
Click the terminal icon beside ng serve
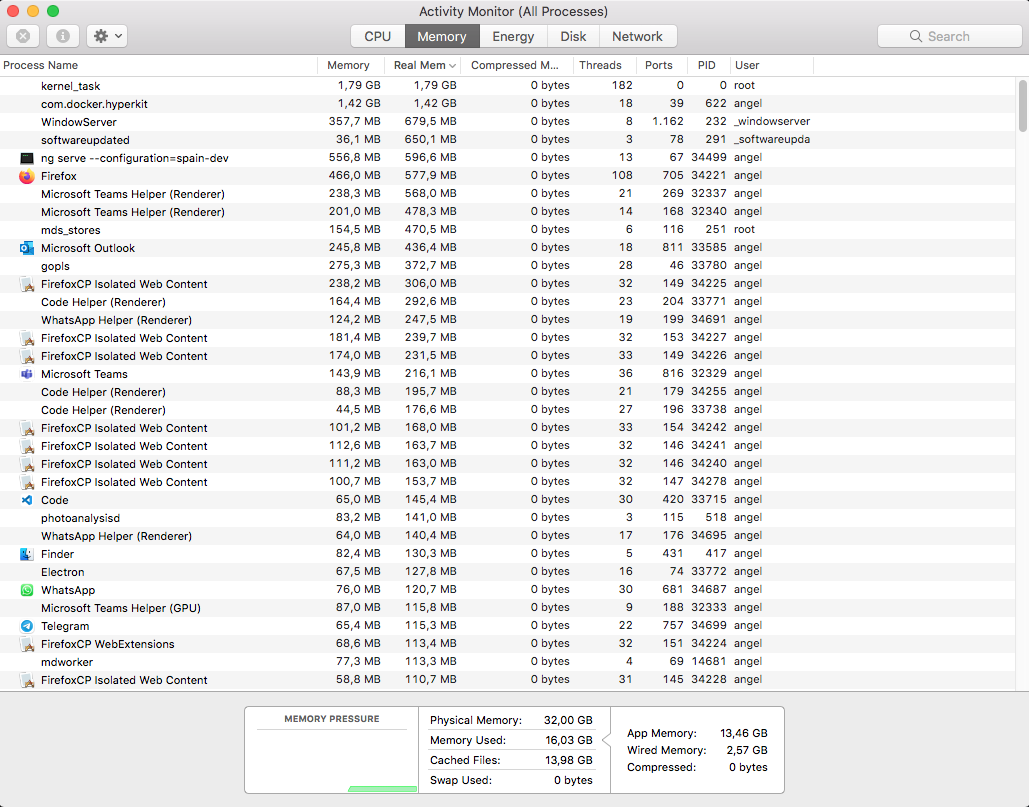pyautogui.click(x=27, y=158)
